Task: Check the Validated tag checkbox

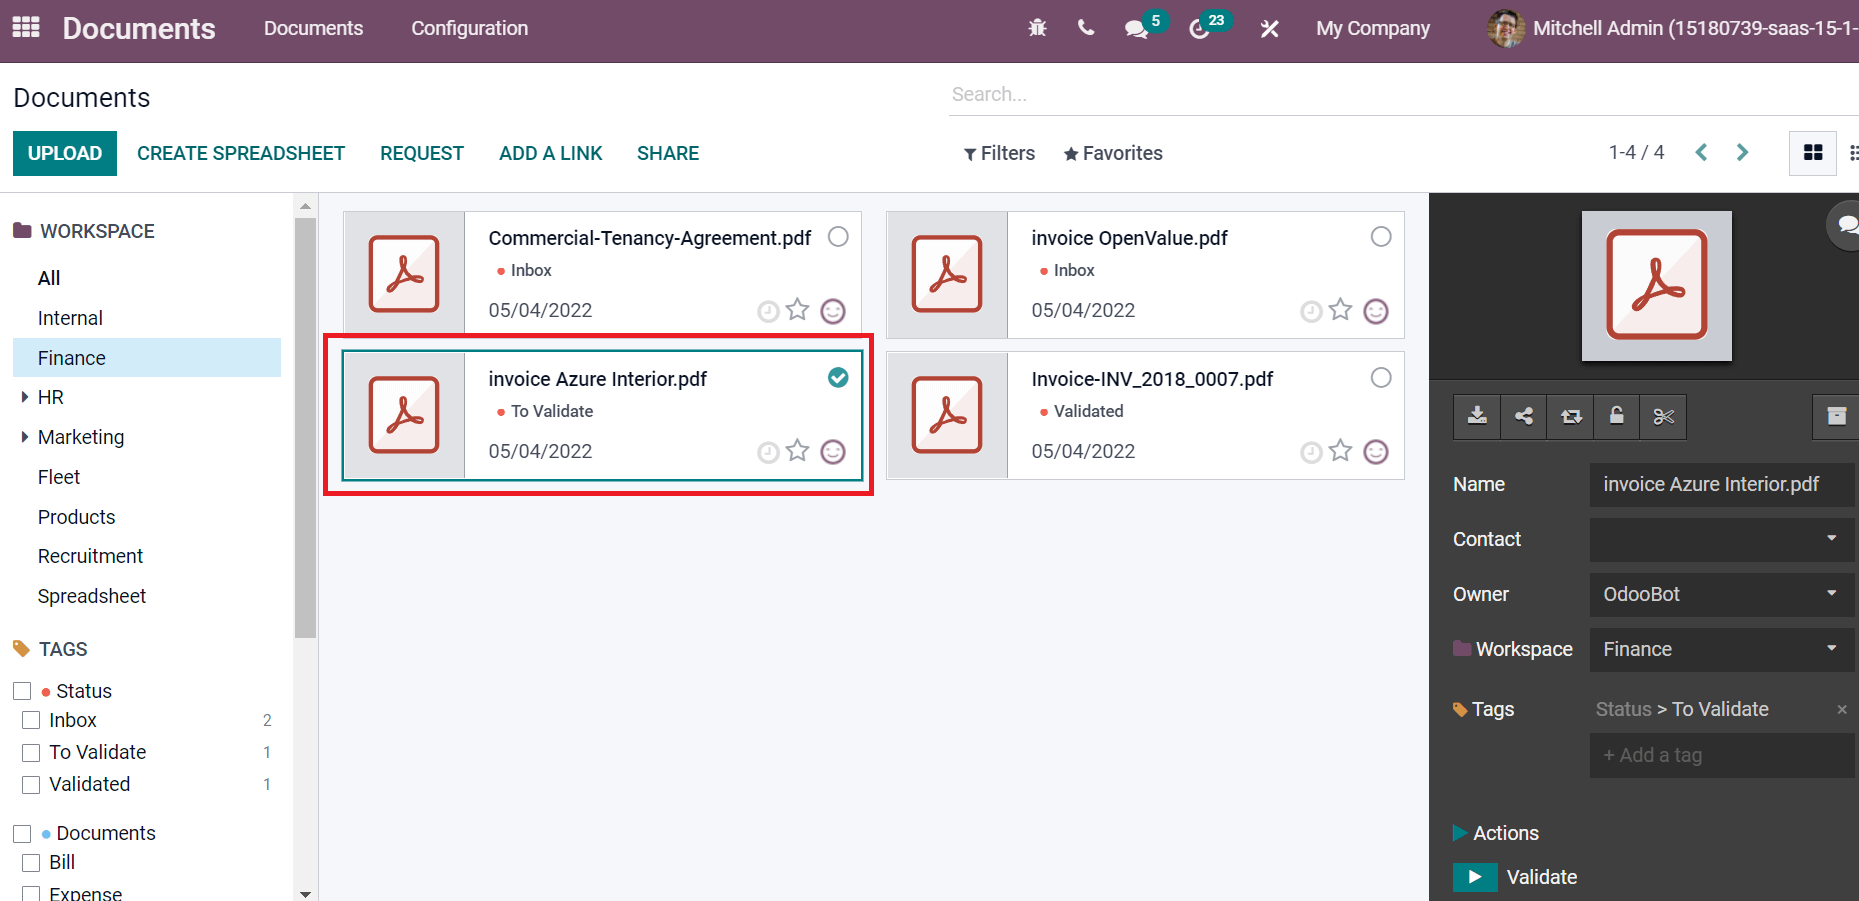Action: (31, 784)
